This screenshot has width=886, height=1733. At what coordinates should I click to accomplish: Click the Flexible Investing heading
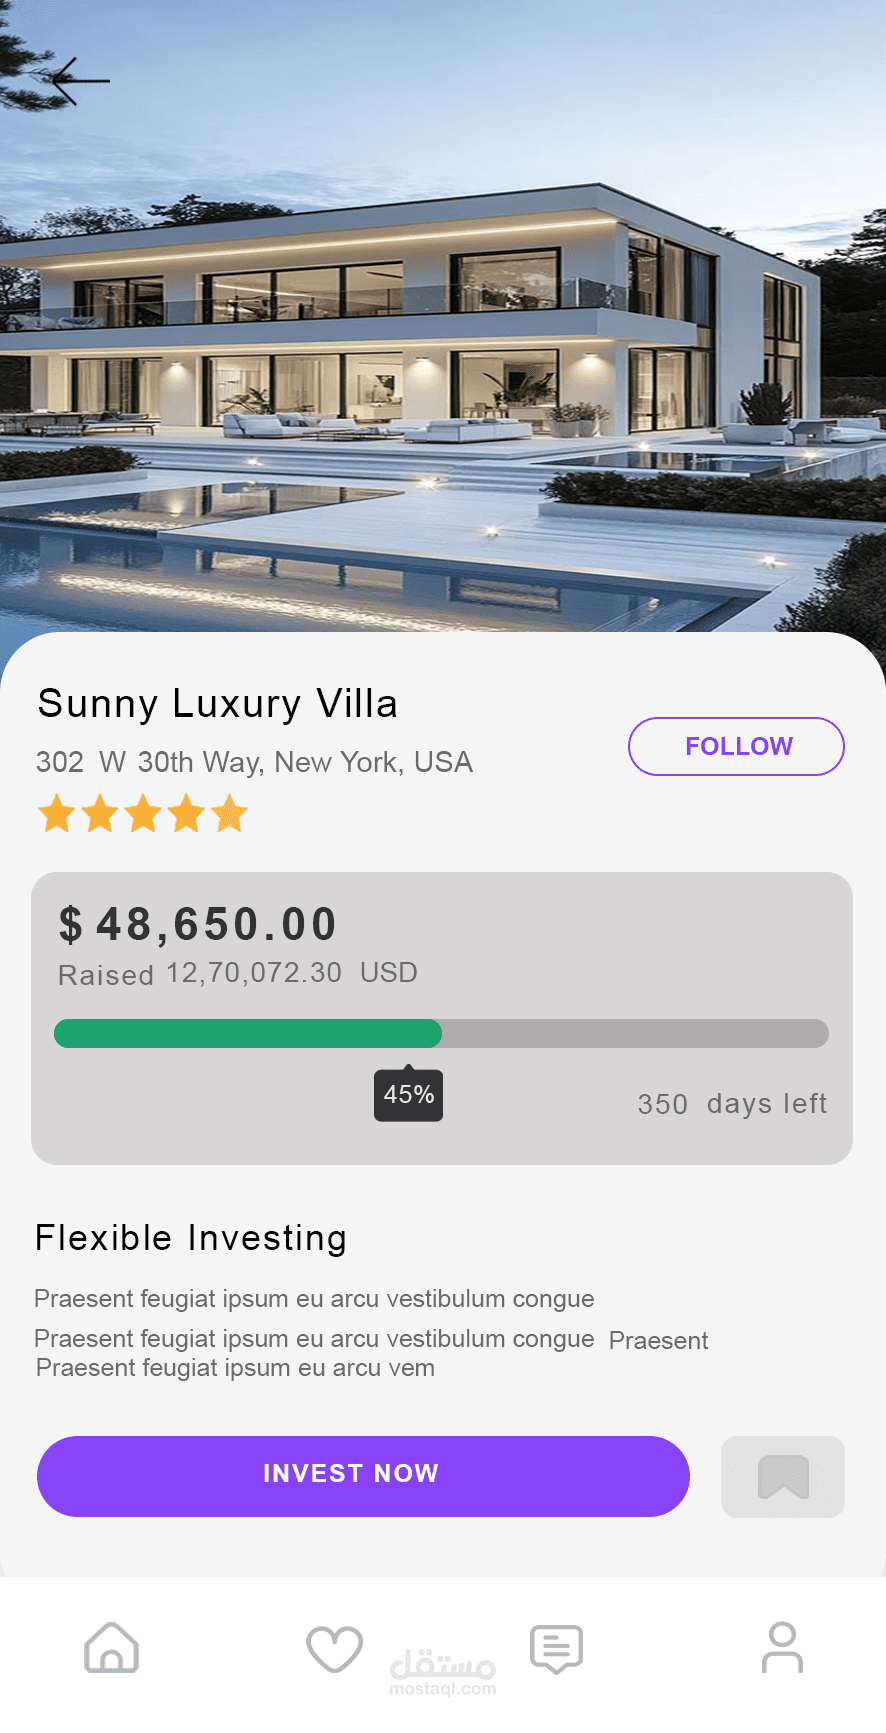click(x=191, y=1238)
